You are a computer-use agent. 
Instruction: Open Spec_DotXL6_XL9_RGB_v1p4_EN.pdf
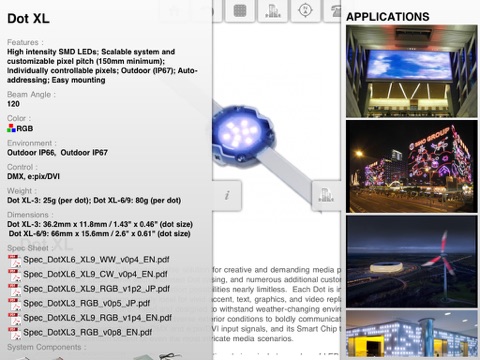coord(90,318)
